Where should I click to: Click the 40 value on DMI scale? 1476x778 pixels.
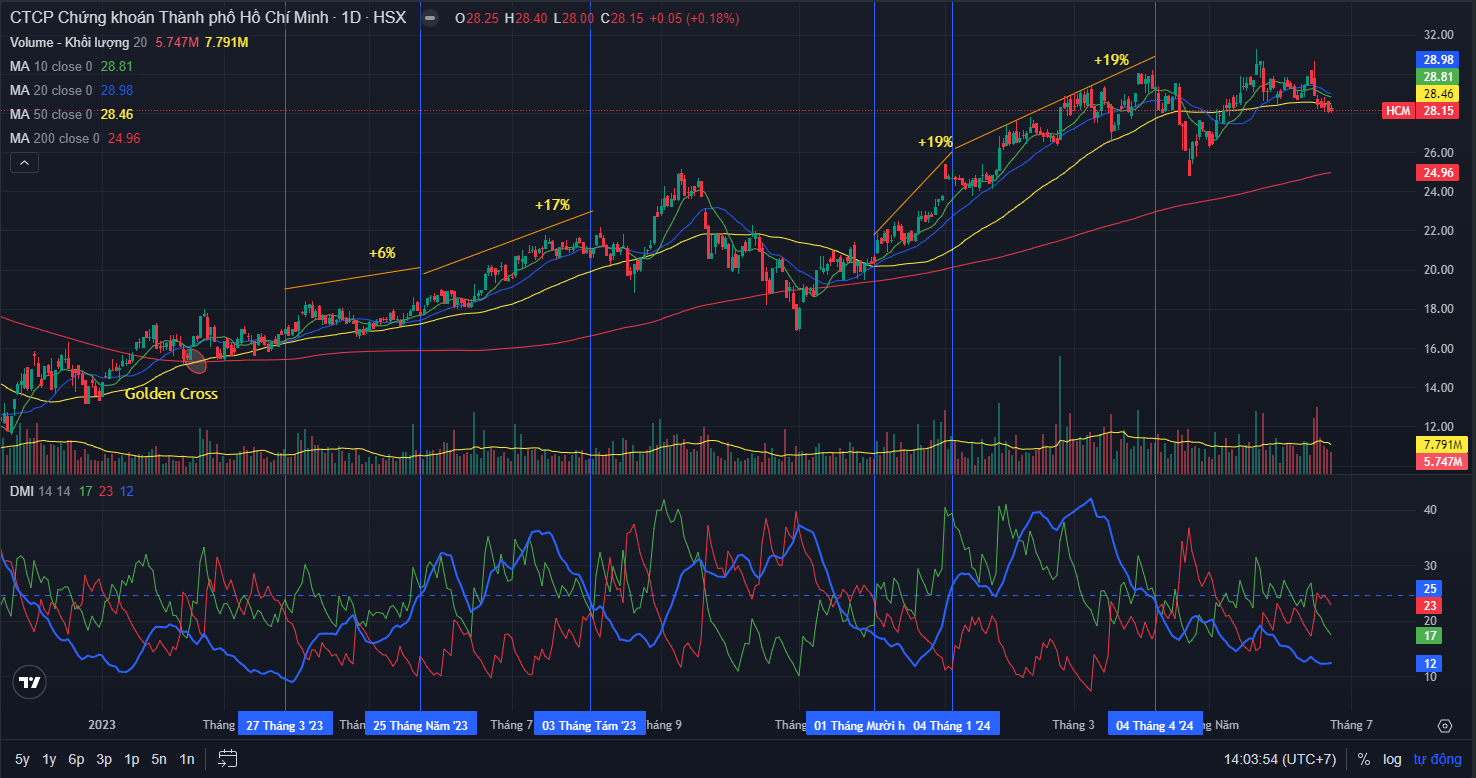point(1430,510)
